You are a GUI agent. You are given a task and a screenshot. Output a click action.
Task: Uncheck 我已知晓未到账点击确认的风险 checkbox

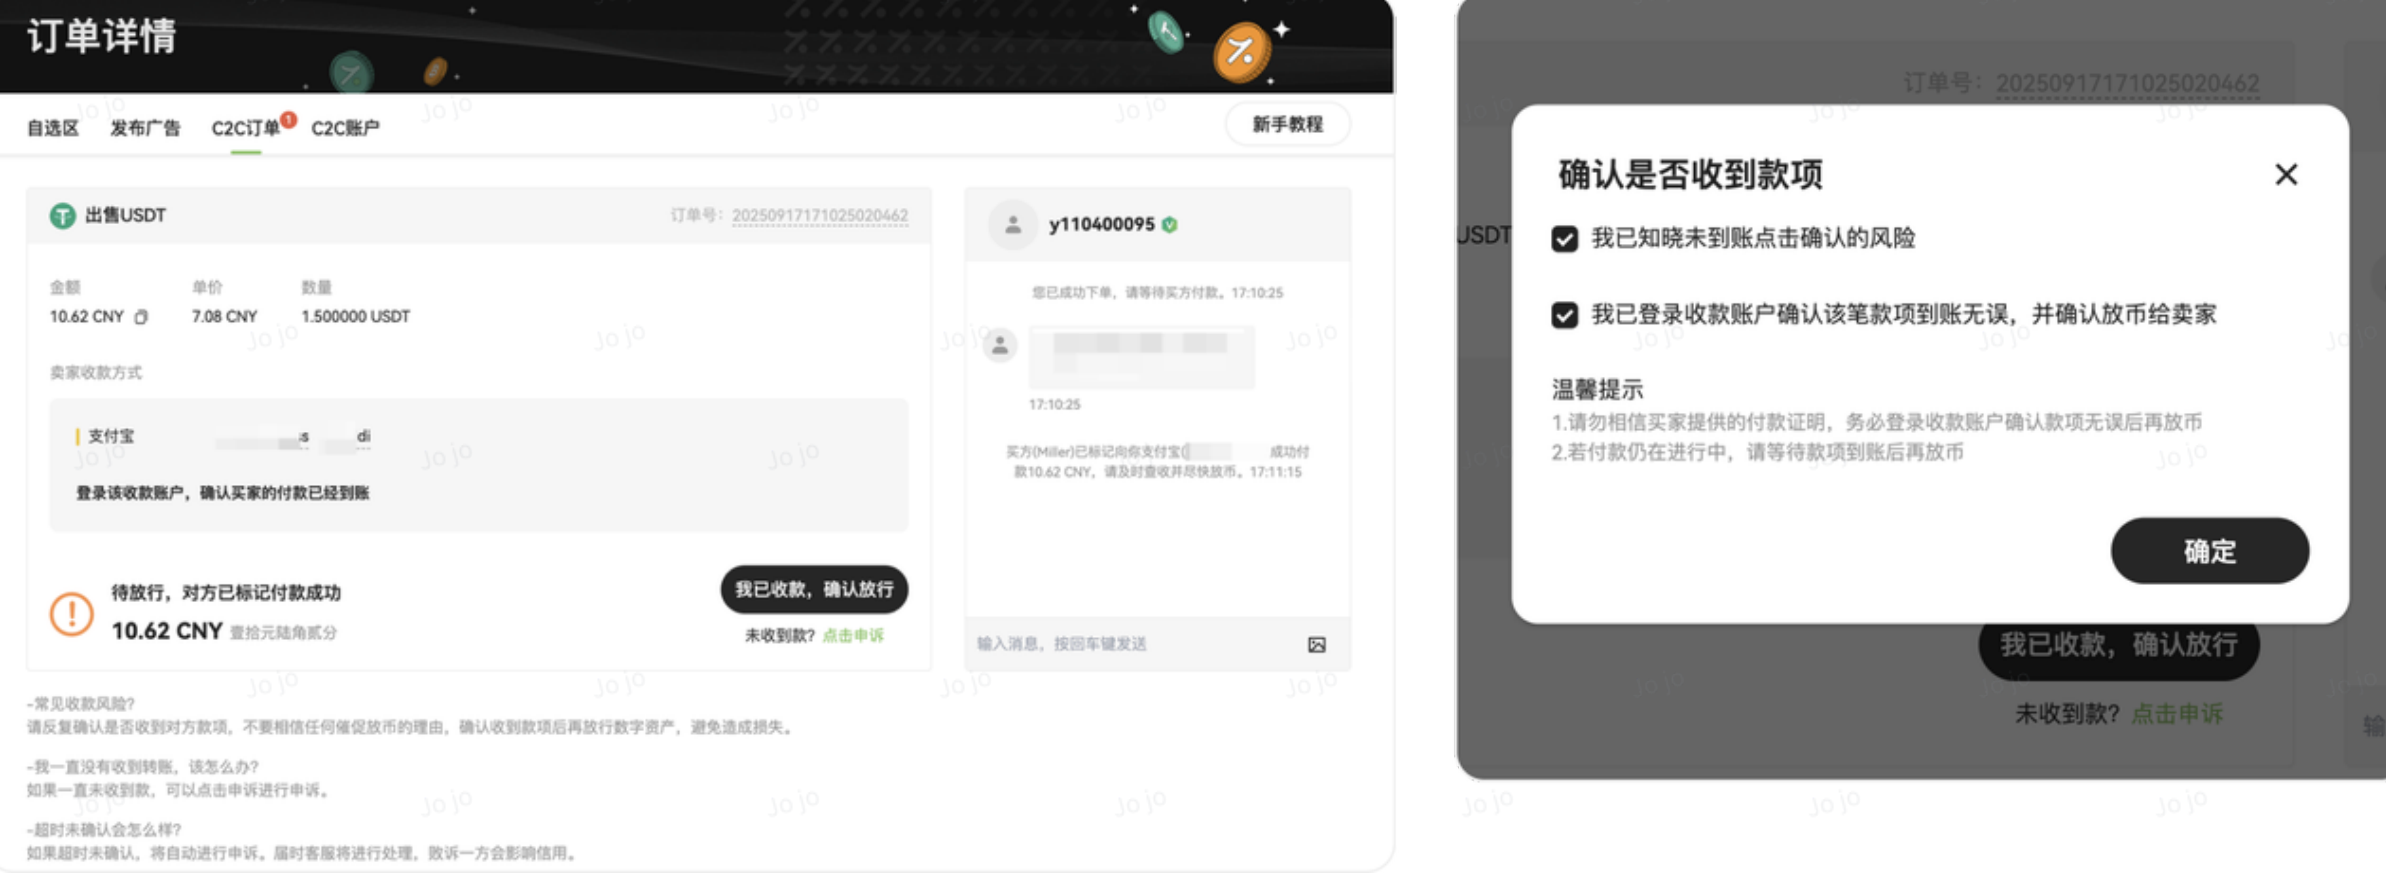[x=1564, y=239]
